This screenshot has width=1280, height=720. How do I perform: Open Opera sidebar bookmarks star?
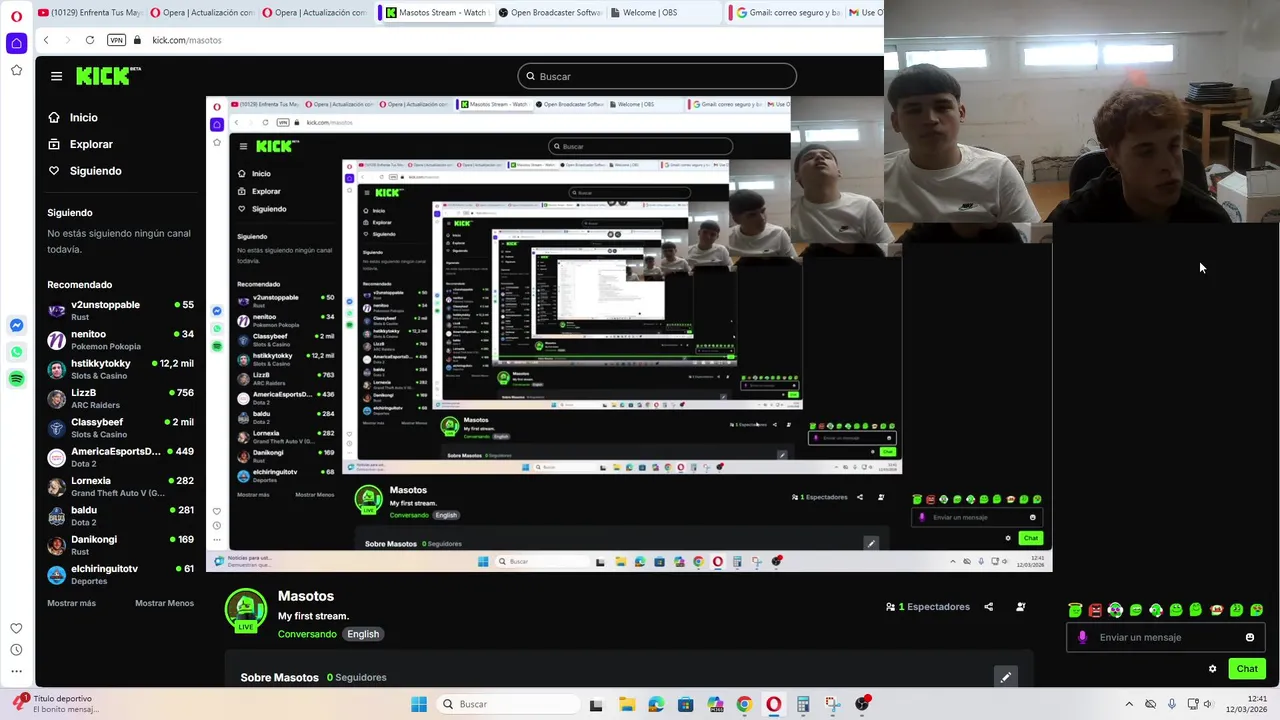click(x=16, y=70)
